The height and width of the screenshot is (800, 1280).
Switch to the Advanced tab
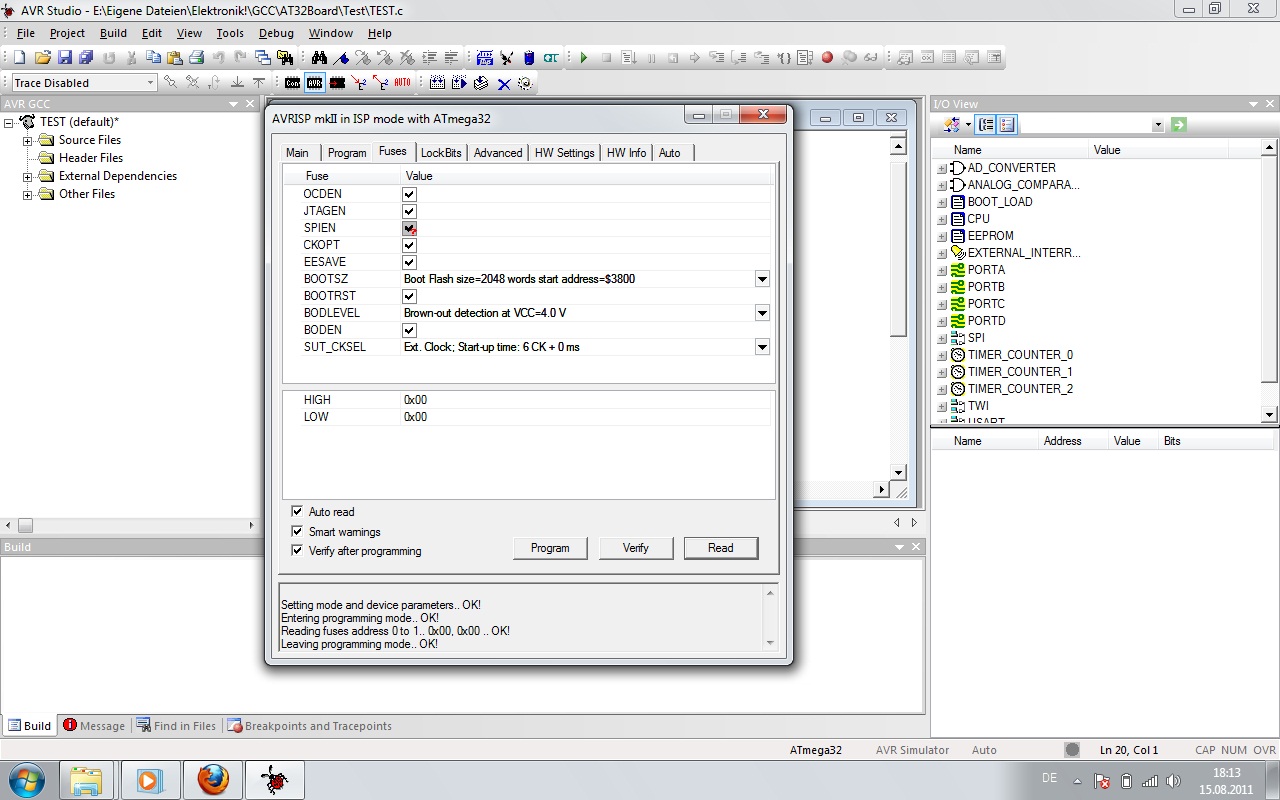point(498,152)
